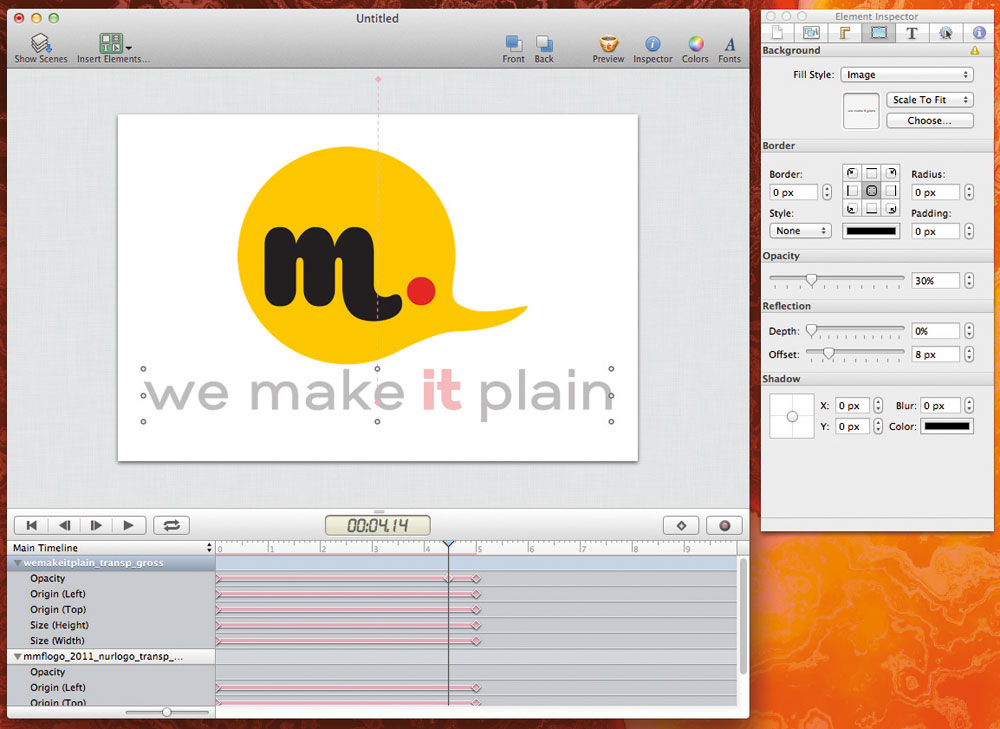Step one frame forward
Image resolution: width=1000 pixels, height=729 pixels.
(x=97, y=526)
